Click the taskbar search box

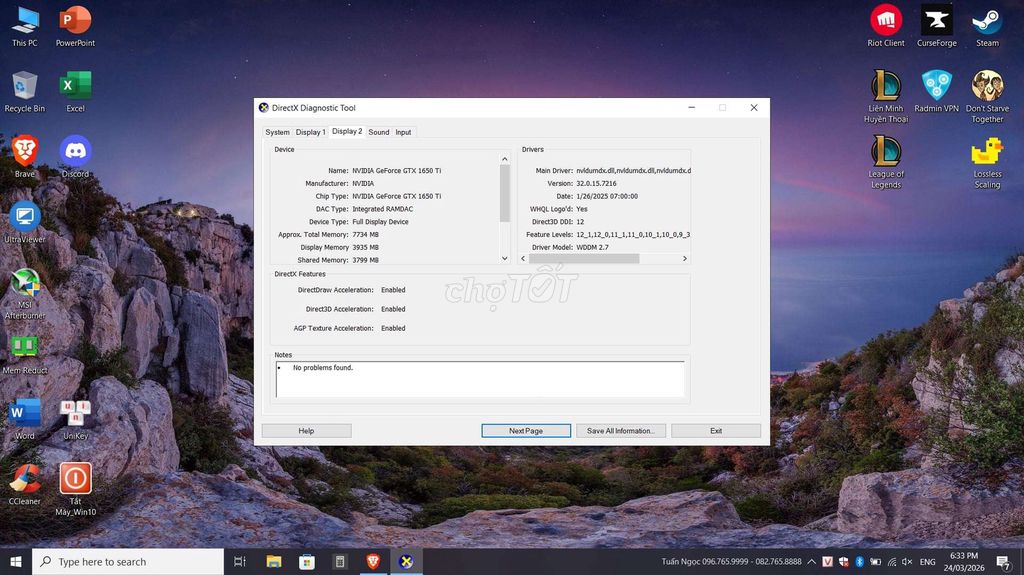coord(128,561)
